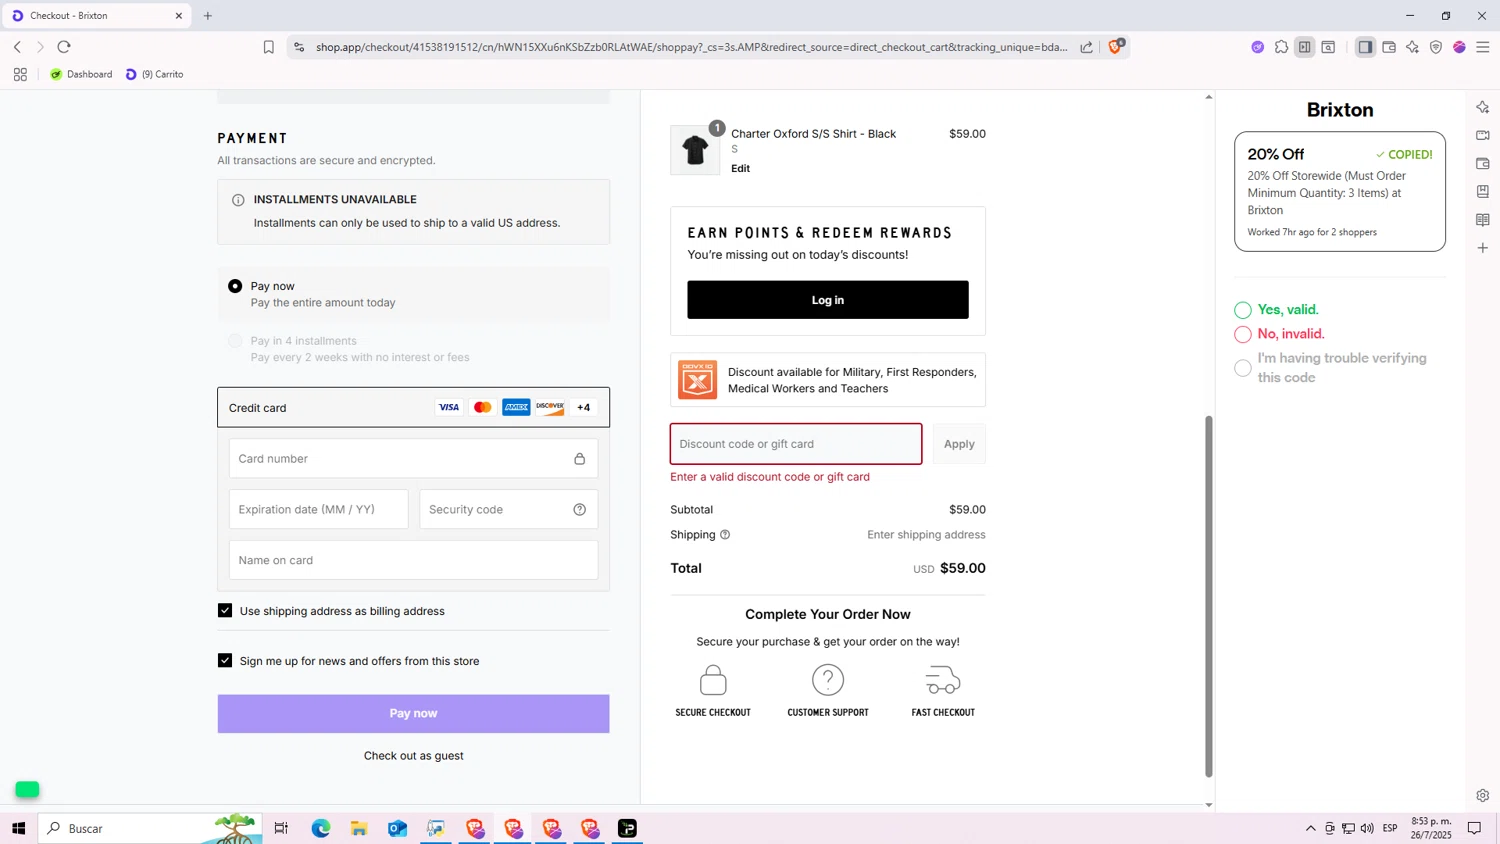Bookmark this page icon
Viewport: 1500px width, 844px height.
tap(268, 47)
